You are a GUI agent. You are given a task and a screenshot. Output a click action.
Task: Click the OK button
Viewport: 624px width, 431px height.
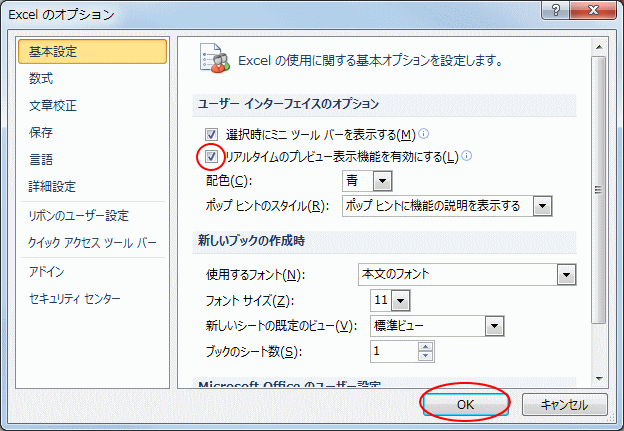pos(465,405)
